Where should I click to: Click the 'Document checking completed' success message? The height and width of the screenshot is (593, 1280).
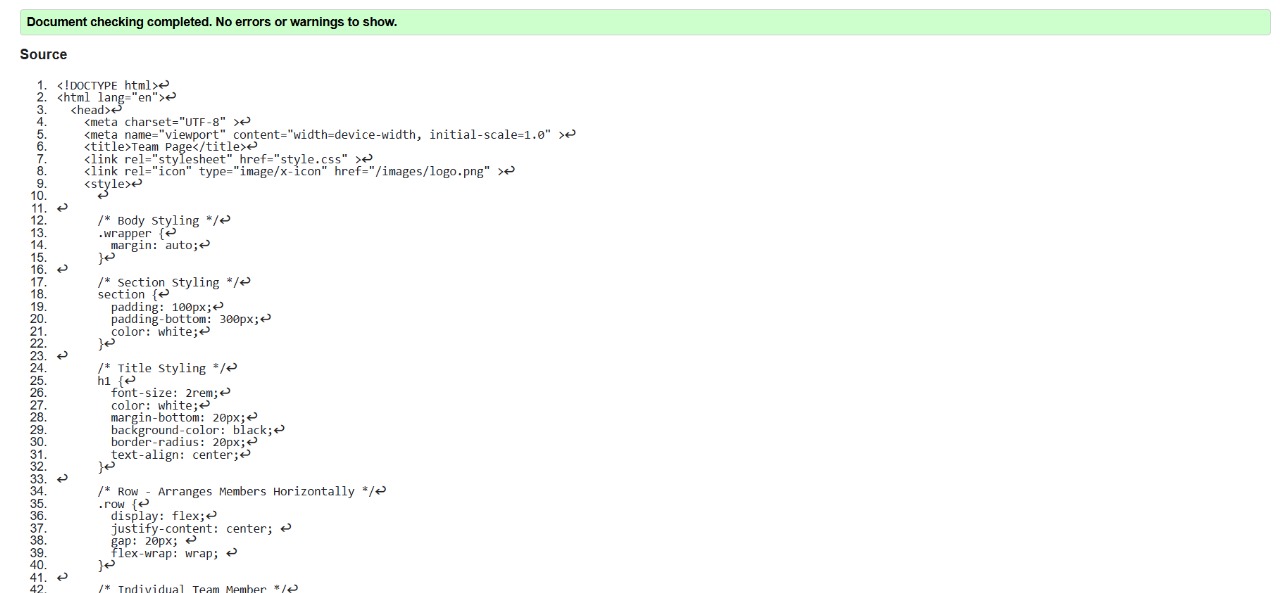[x=645, y=22]
